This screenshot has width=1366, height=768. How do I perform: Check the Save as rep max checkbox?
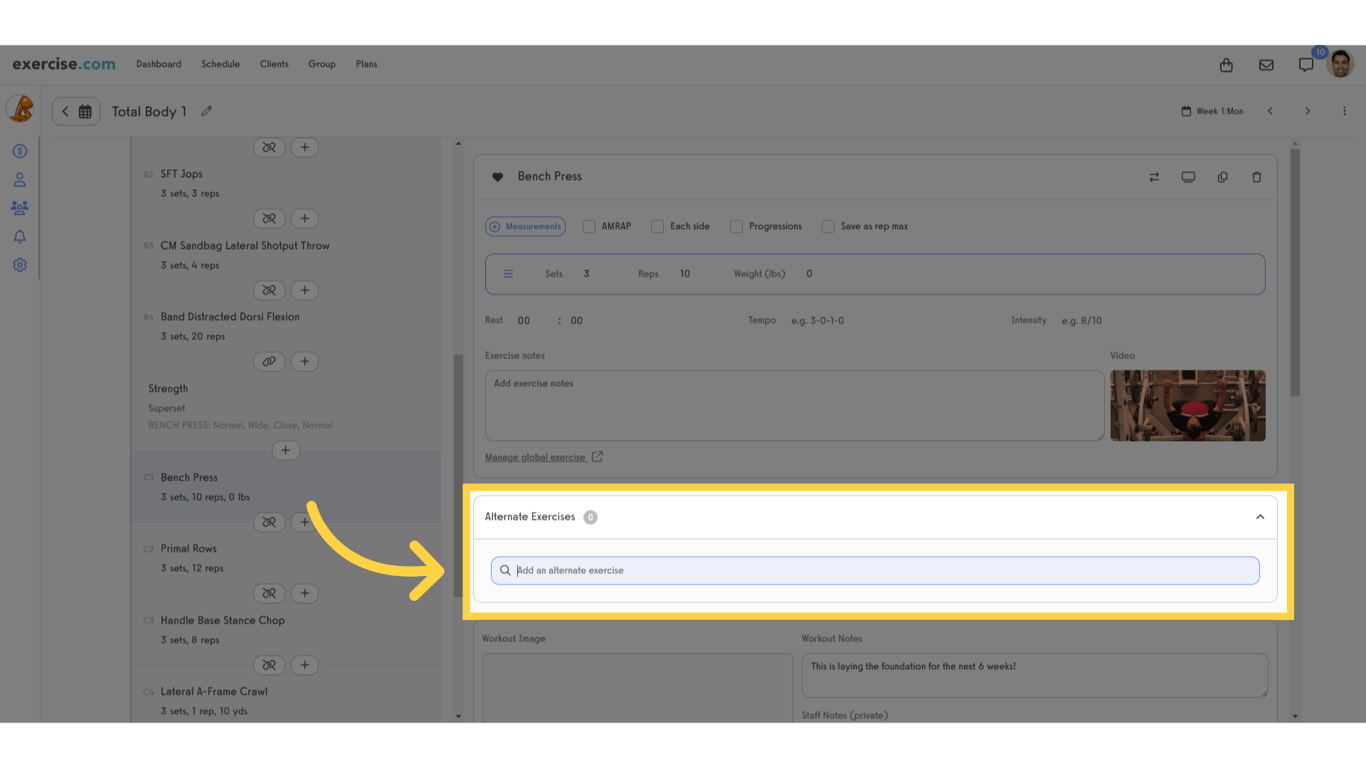pos(828,227)
